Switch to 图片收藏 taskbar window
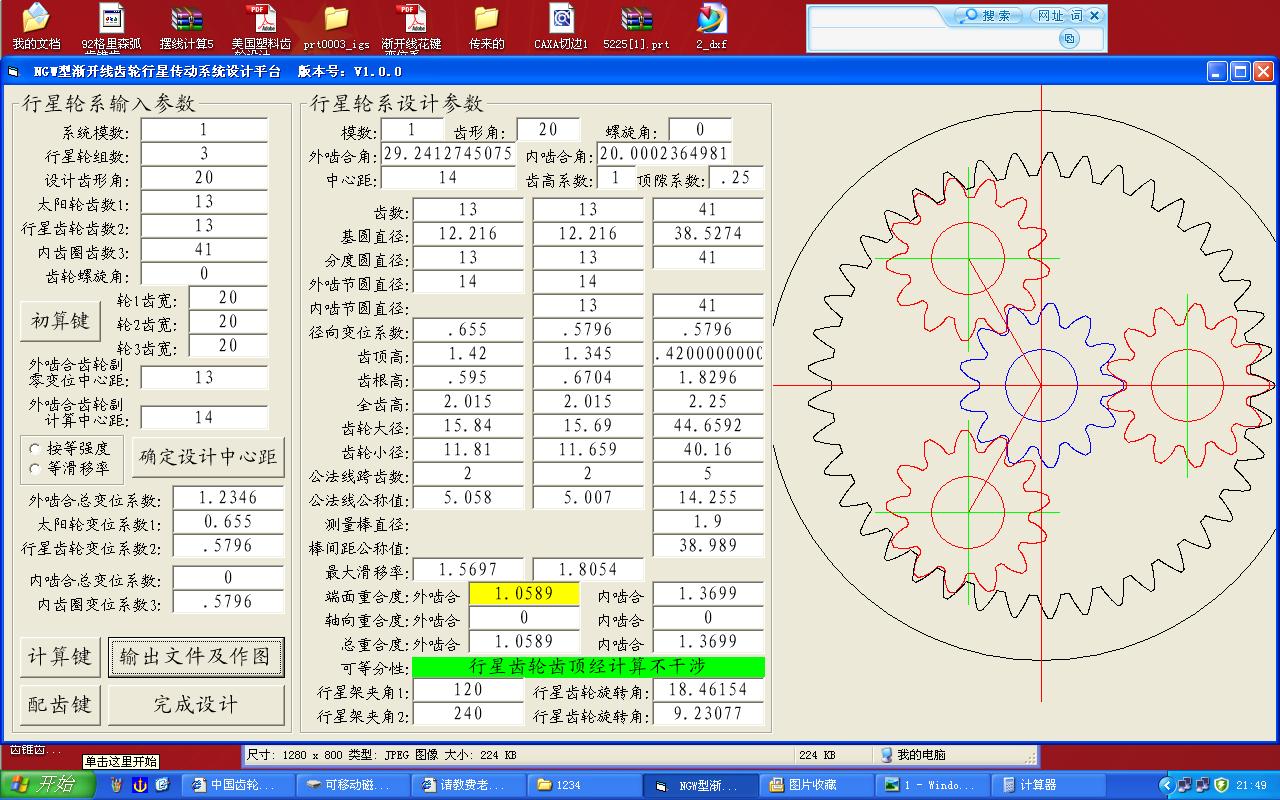 pos(818,785)
